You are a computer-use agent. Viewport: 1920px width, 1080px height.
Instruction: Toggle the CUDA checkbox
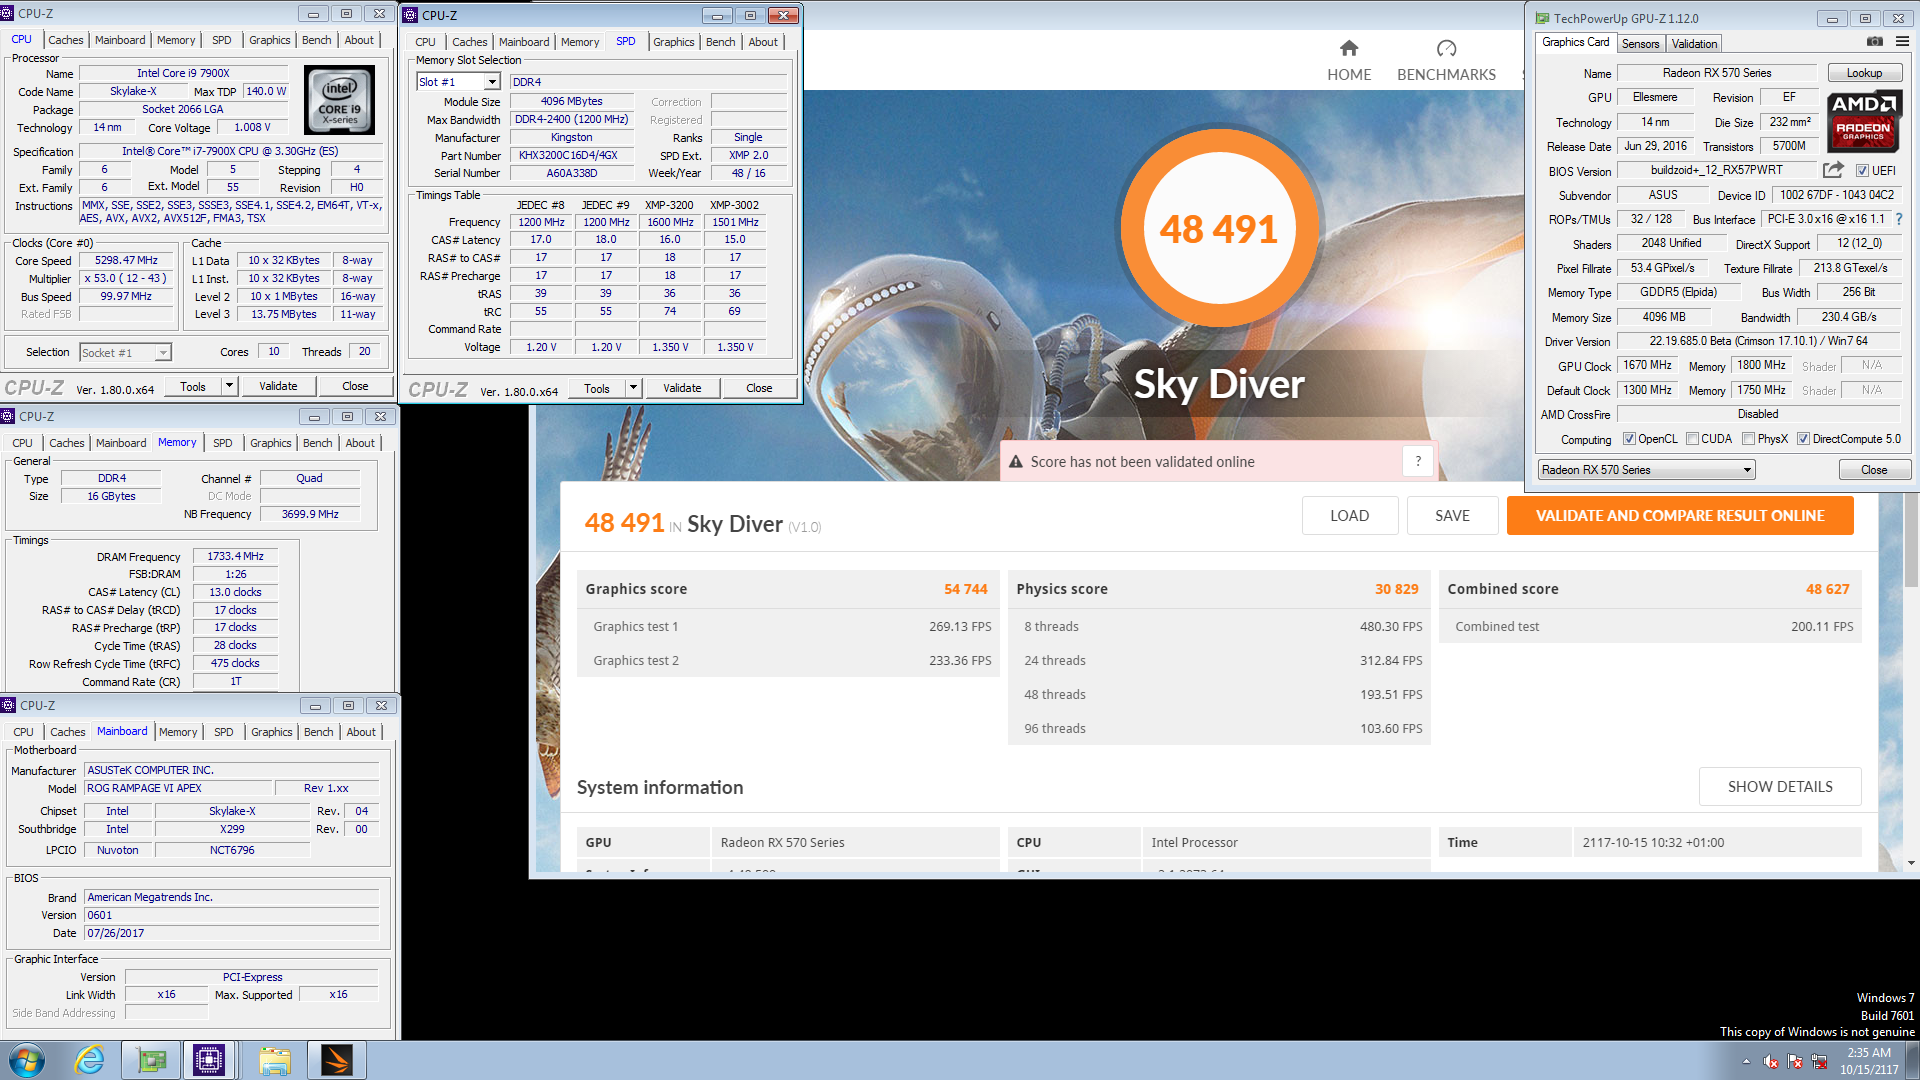(x=1692, y=439)
